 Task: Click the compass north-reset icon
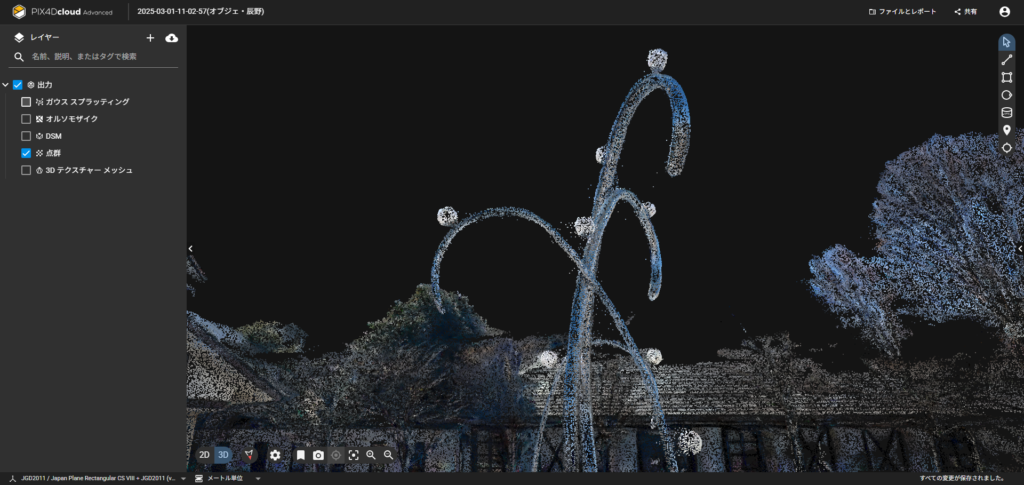(x=249, y=455)
